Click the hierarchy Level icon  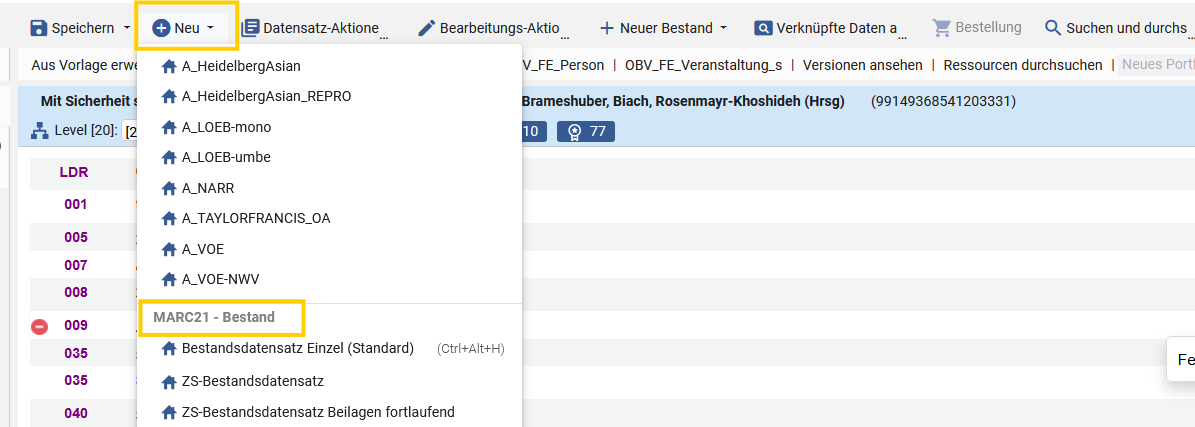(39, 131)
